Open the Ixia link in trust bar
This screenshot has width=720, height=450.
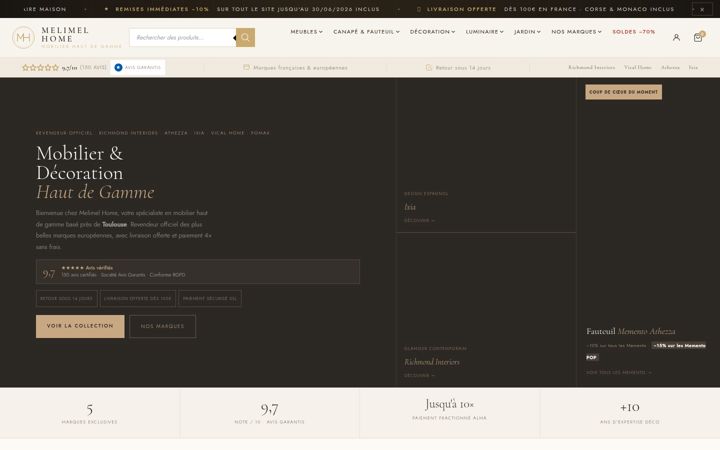click(693, 68)
